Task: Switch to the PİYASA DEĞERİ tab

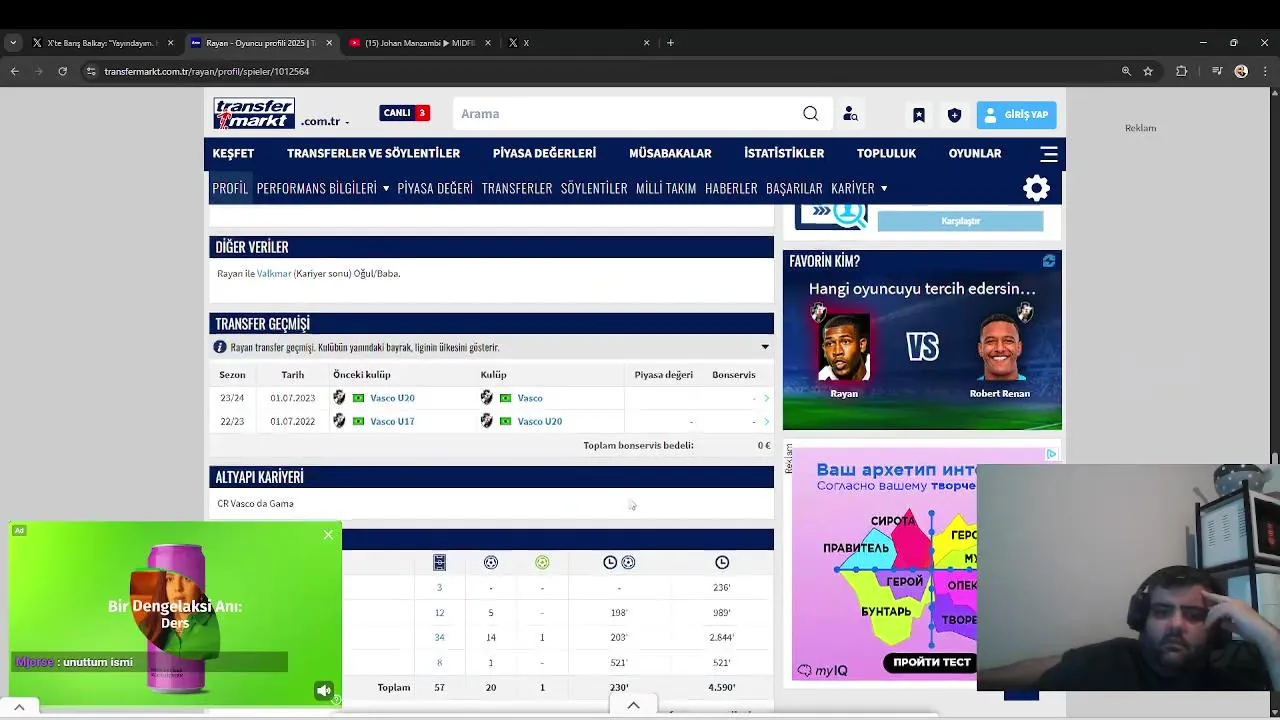Action: click(435, 188)
